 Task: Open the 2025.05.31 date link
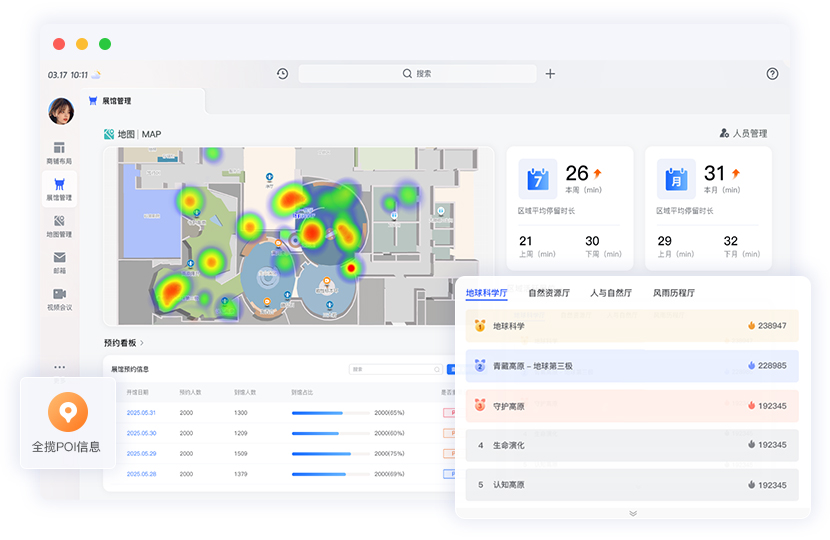pos(141,413)
